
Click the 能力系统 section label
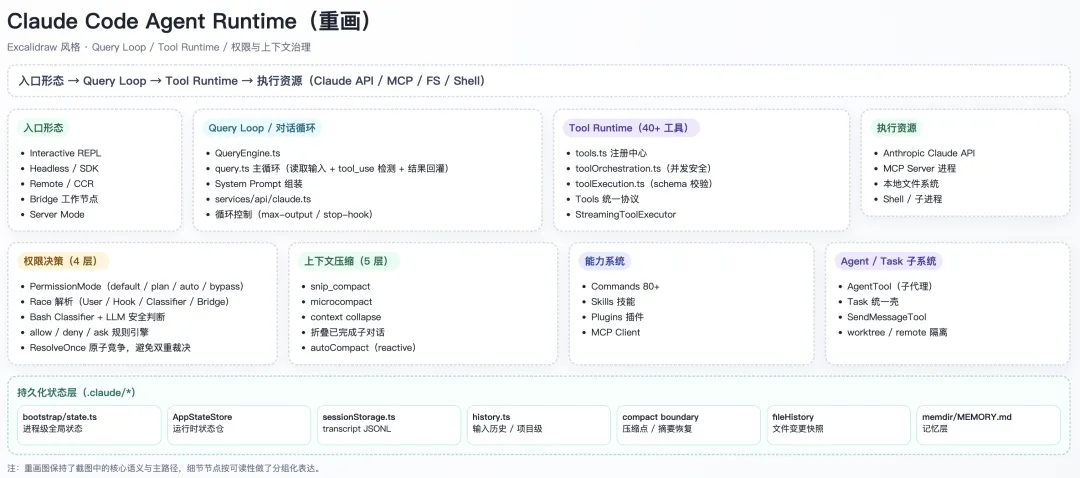click(604, 262)
